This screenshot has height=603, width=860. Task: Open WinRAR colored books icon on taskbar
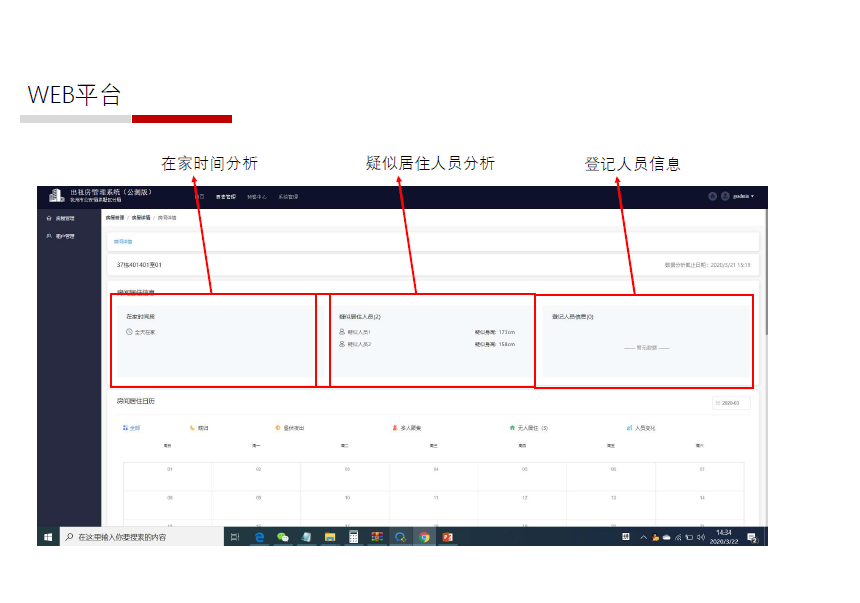pos(377,537)
